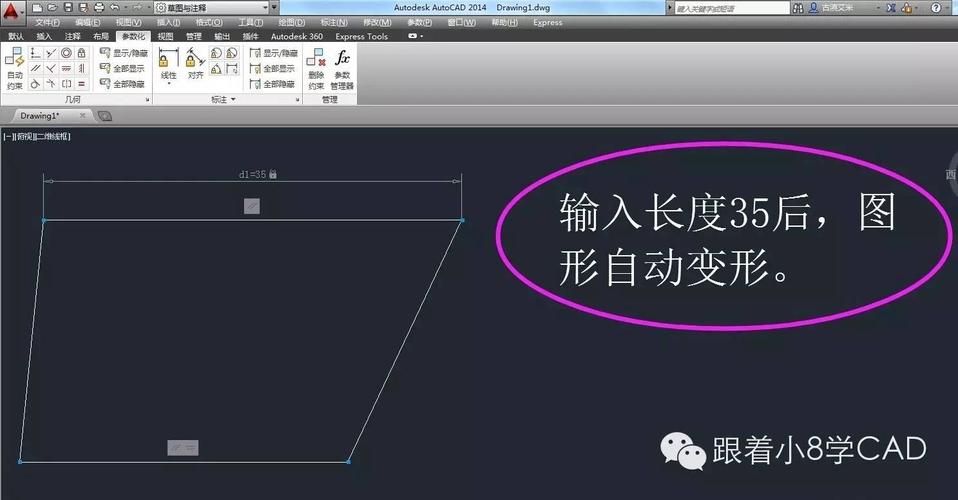This screenshot has width=958, height=500.
Task: Open the 格式(O) menu
Action: coord(209,23)
